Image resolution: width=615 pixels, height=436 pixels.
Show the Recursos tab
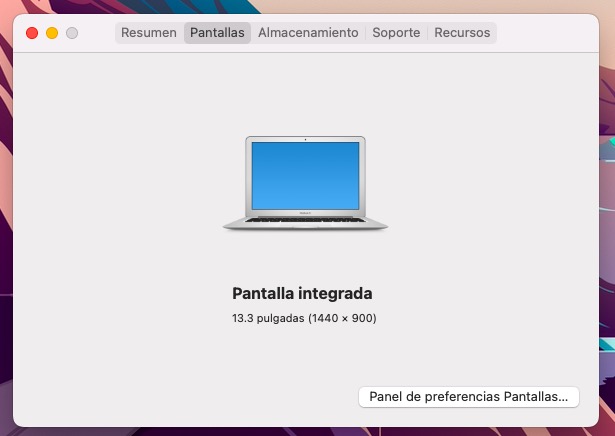462,33
